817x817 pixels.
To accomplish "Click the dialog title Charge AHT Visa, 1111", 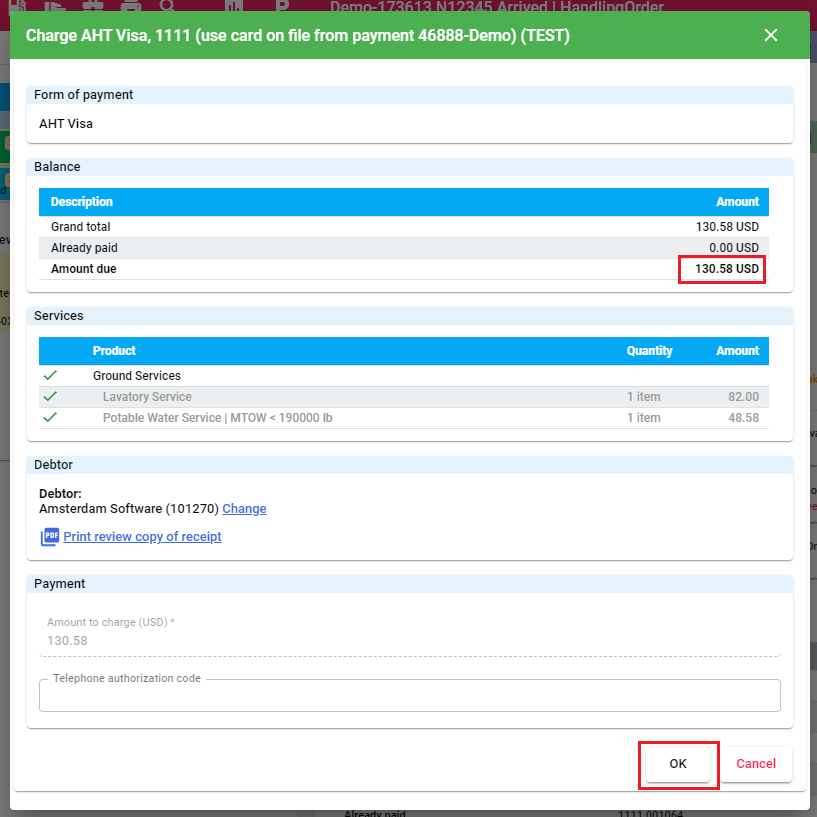I will pos(298,35).
